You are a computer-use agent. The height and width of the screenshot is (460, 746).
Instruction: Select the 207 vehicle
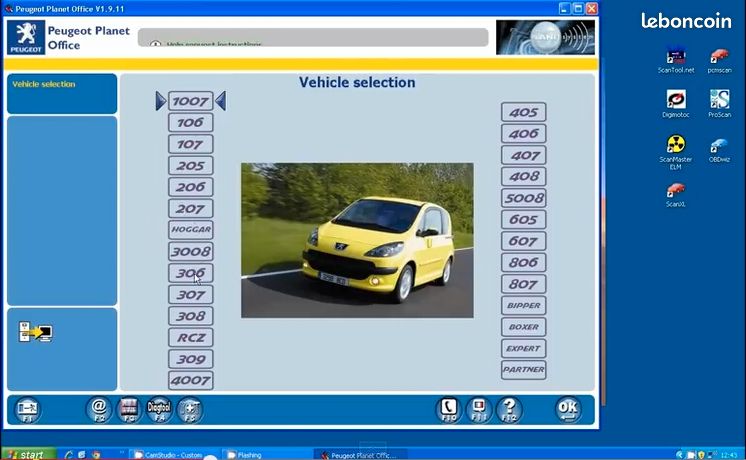click(191, 208)
